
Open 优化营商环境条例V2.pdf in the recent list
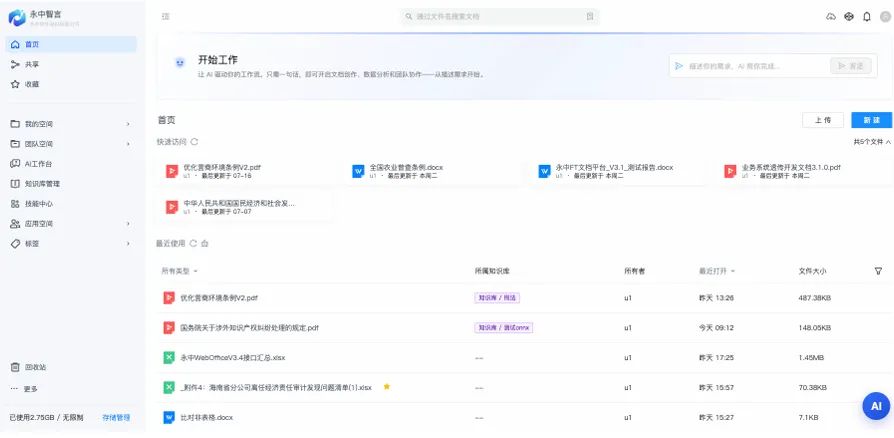pyautogui.click(x=219, y=298)
